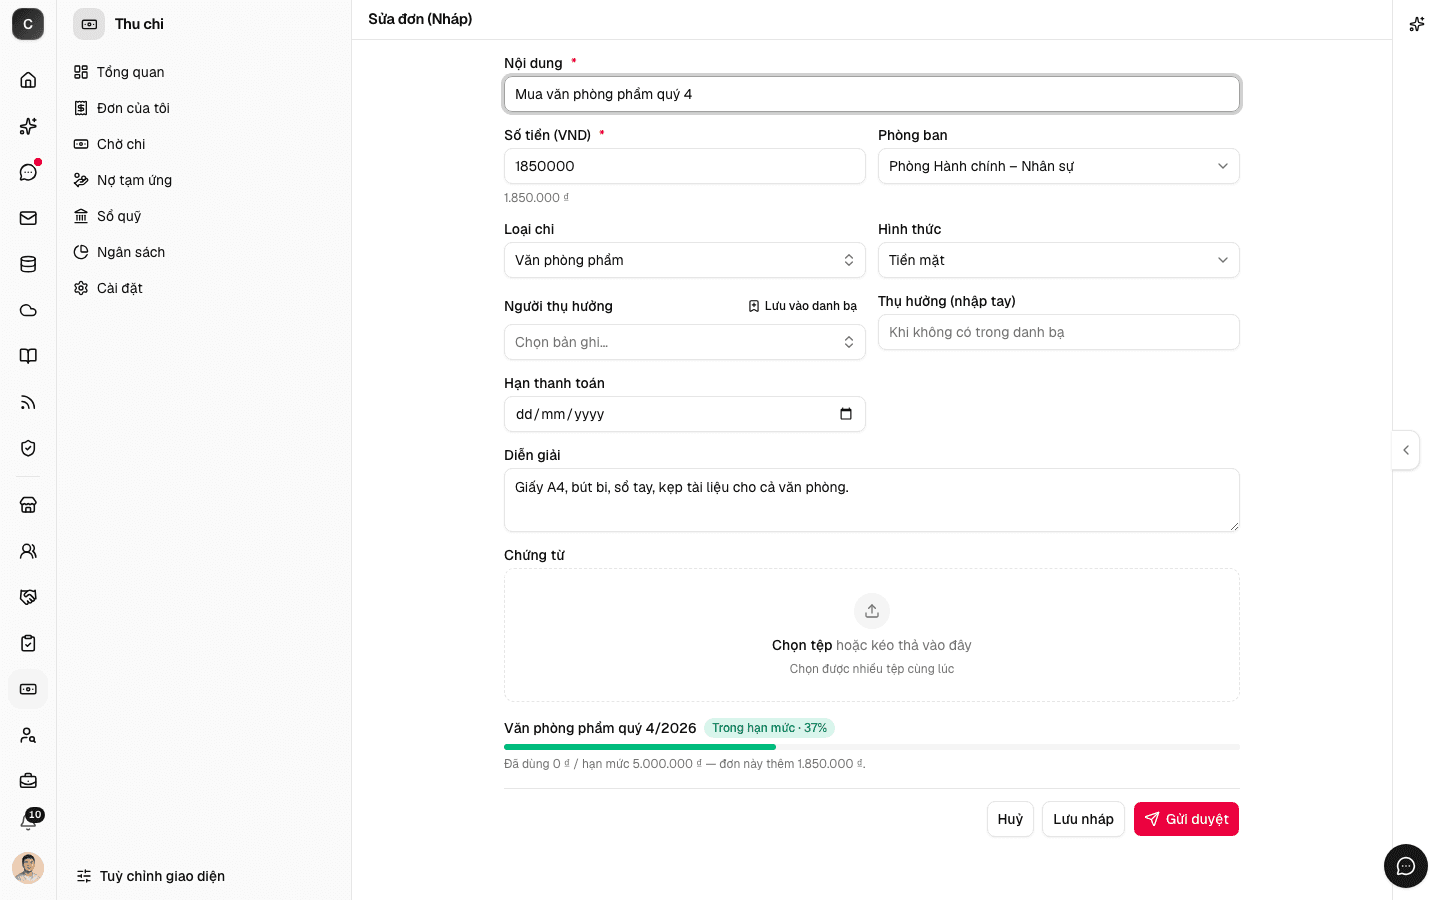Open the mail envelope icon
The height and width of the screenshot is (900, 1440).
[28, 218]
